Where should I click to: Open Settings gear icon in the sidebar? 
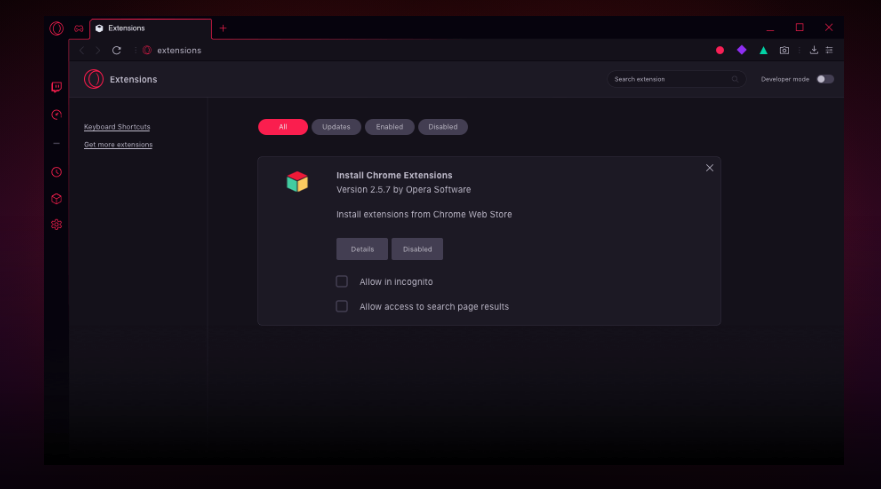[x=56, y=225]
